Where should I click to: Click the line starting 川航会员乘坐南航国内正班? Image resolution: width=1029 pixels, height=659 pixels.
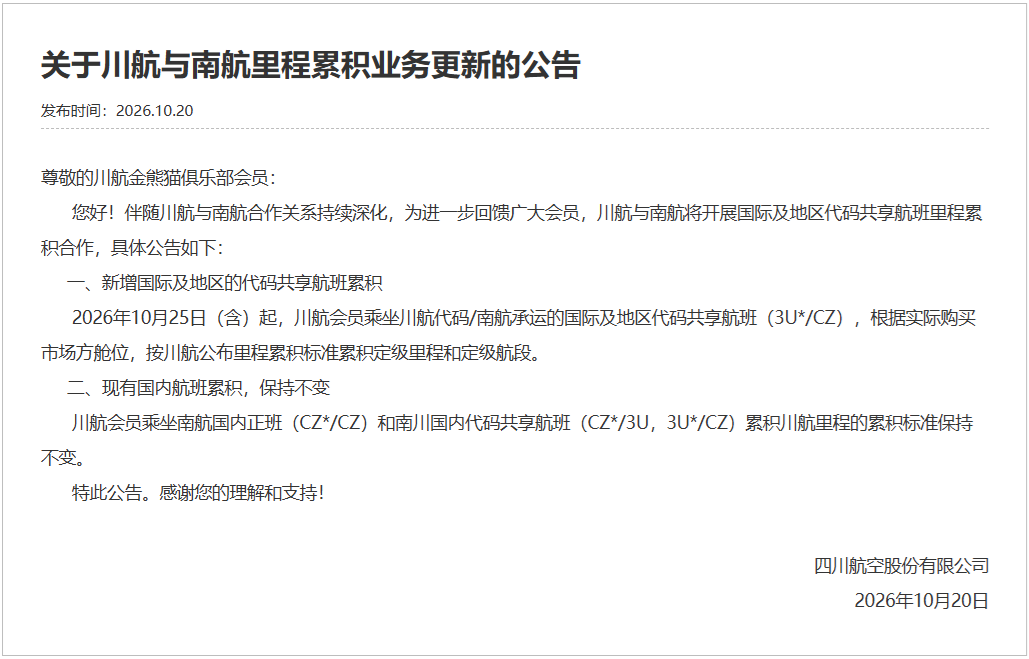(x=522, y=423)
